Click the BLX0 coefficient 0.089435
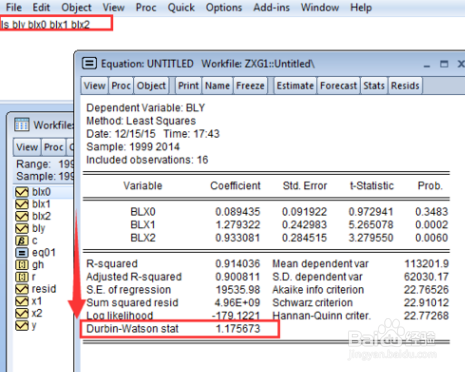Screen dimensions: 465x372 [238, 212]
